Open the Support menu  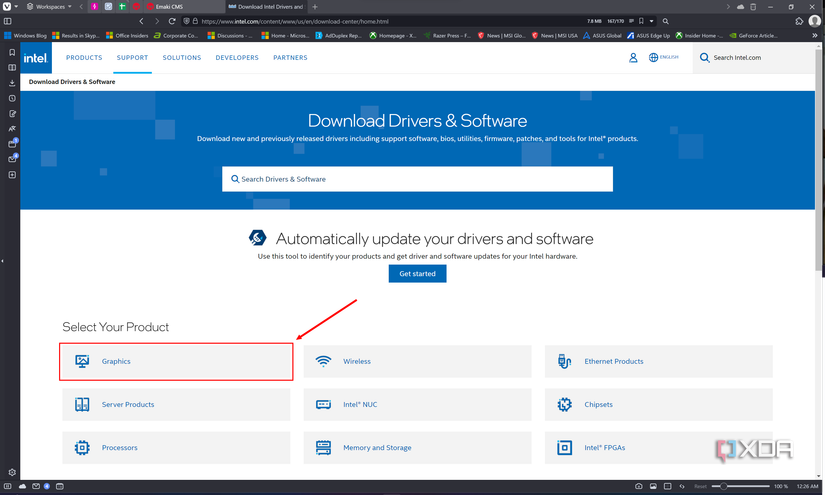pyautogui.click(x=133, y=57)
